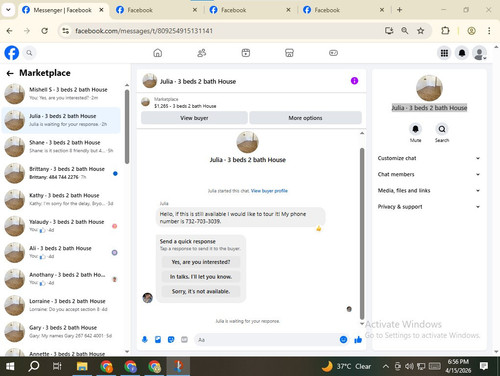Open the Anothany conversation
Image resolution: width=500 pixels, height=376 pixels.
click(x=61, y=279)
